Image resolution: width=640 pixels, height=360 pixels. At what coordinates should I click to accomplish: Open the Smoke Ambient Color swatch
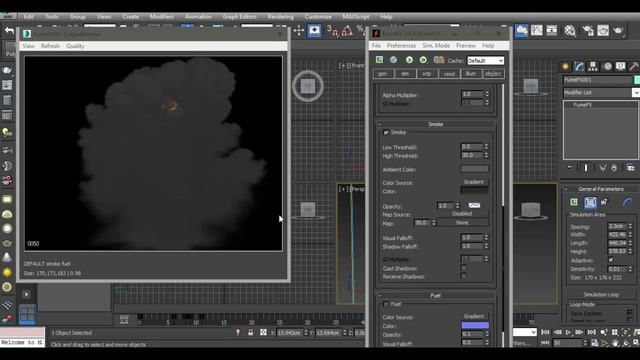[x=474, y=169]
